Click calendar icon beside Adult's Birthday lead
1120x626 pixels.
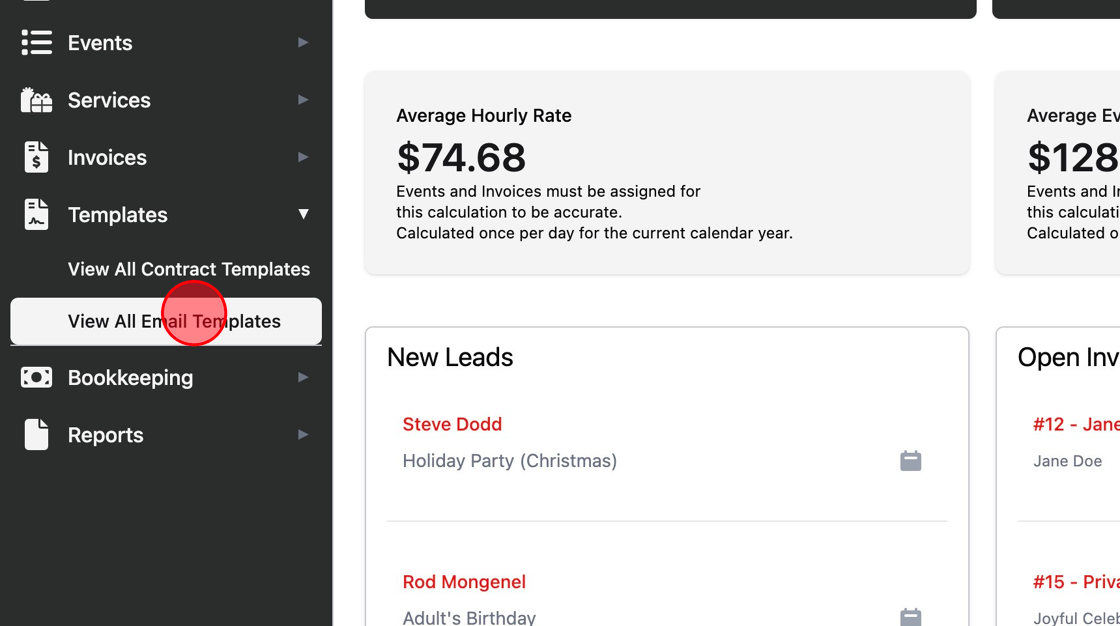tap(910, 617)
